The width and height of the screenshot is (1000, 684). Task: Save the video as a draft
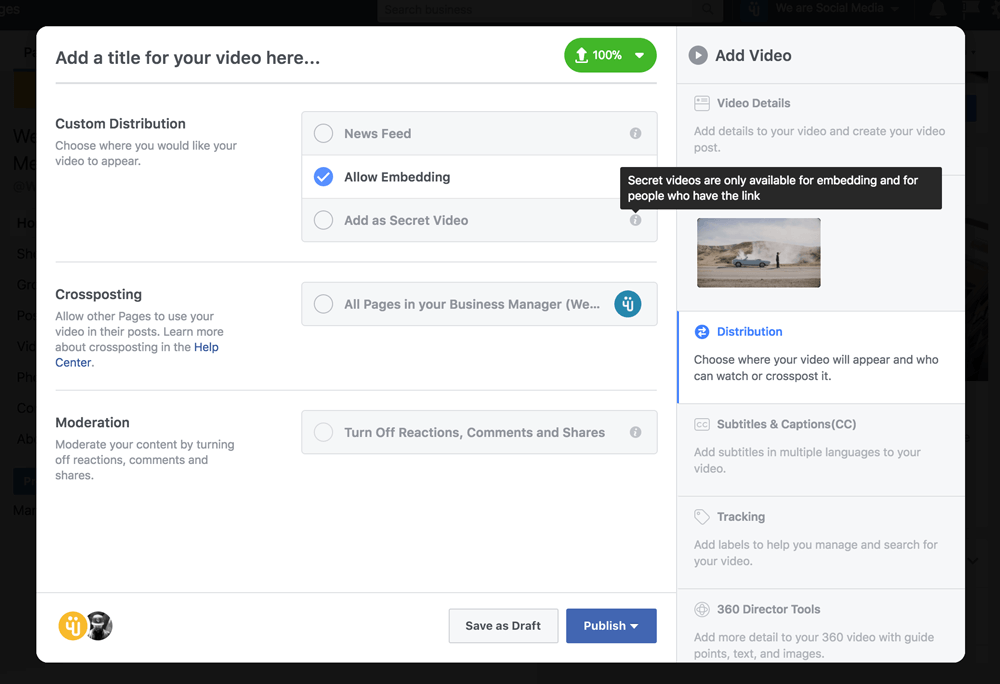(x=503, y=626)
